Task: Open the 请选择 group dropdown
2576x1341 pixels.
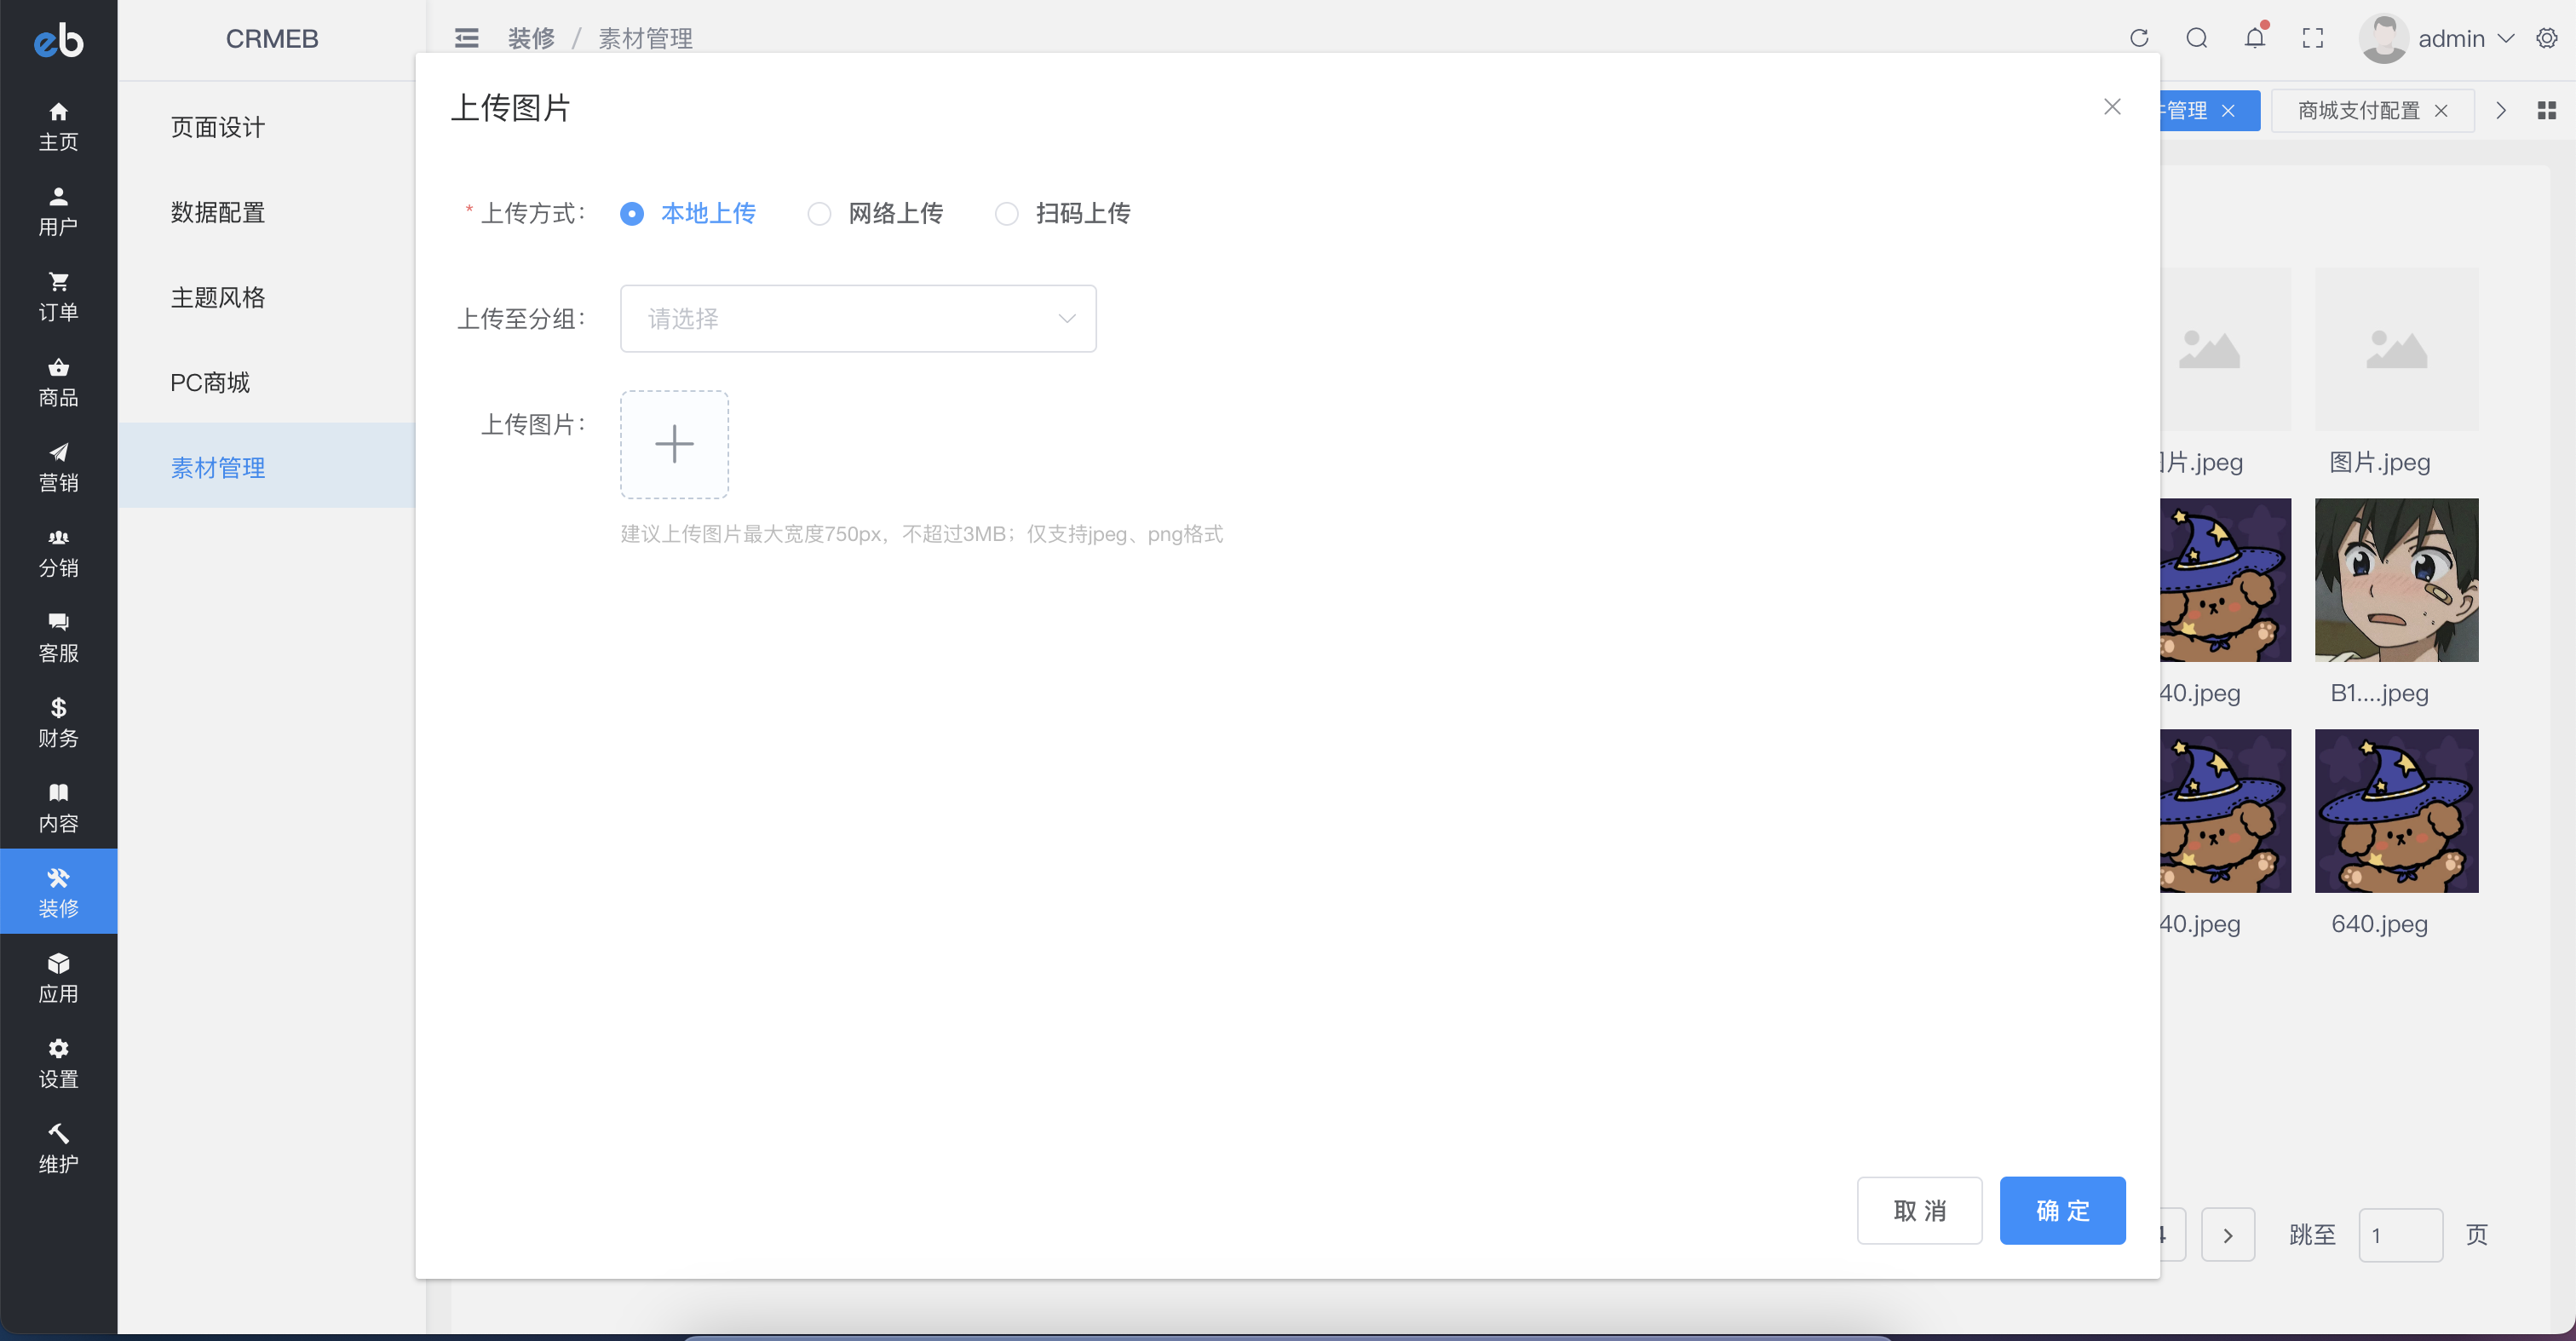Action: 857,318
